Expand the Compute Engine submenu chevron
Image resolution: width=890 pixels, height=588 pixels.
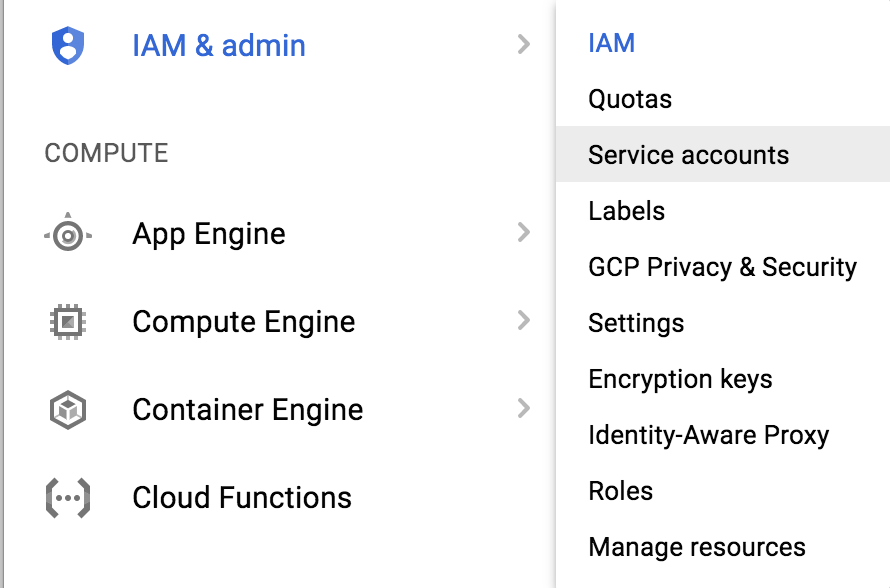click(x=523, y=321)
